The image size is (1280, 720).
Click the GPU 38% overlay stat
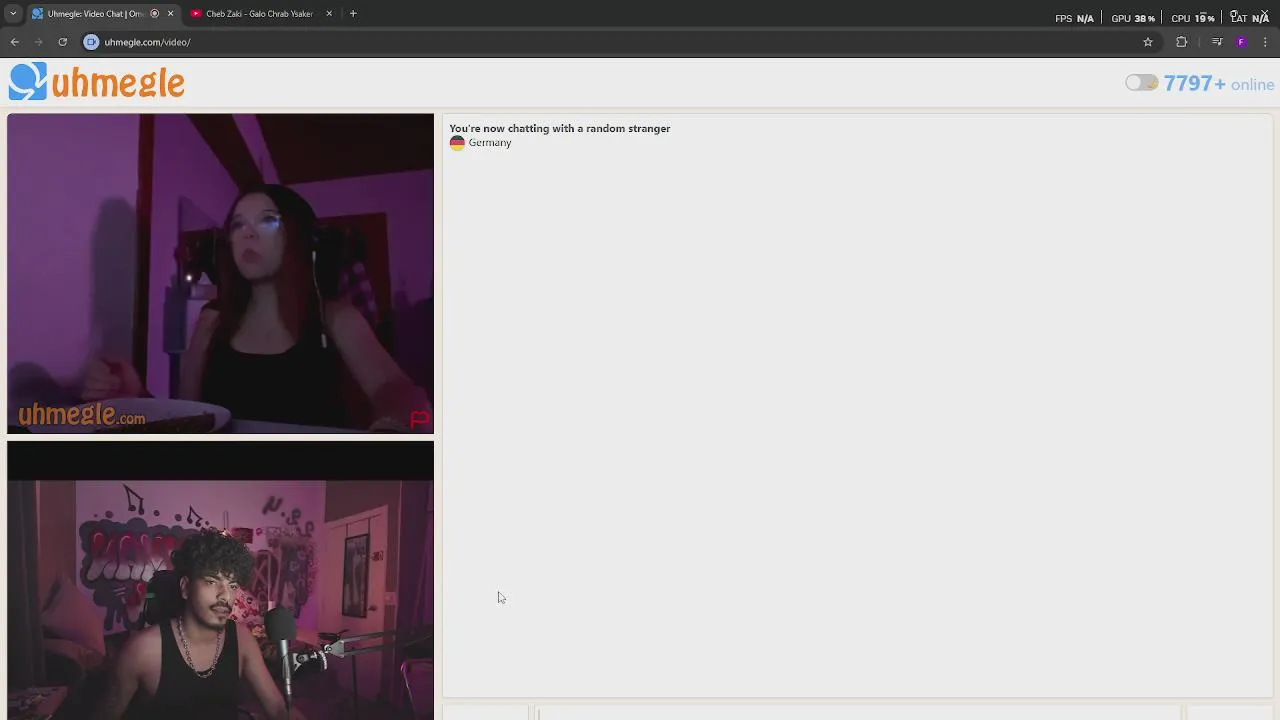point(1133,18)
